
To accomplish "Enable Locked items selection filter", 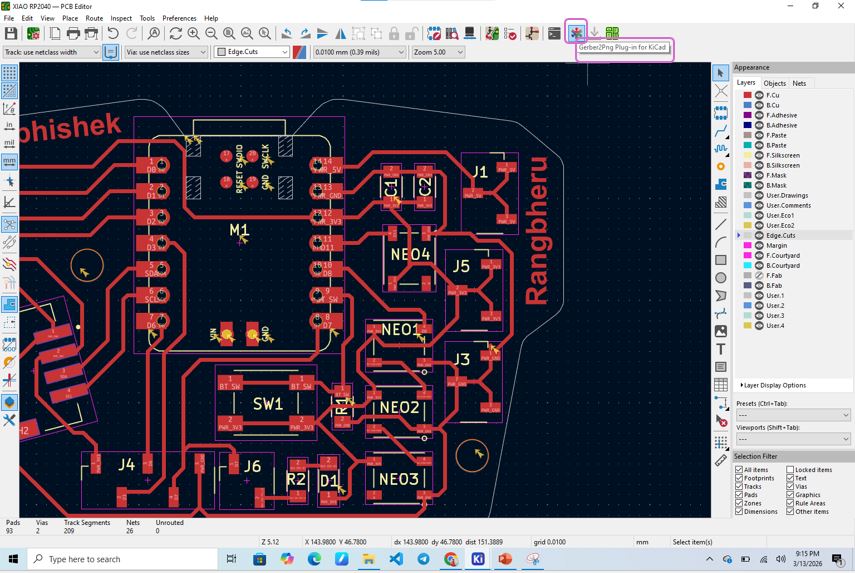I will 790,469.
